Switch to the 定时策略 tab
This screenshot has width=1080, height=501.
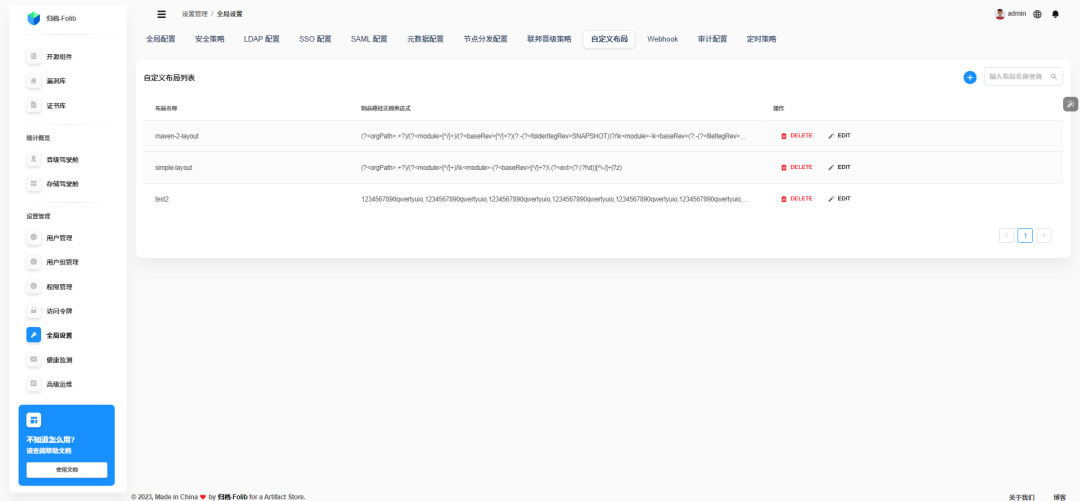click(x=761, y=39)
